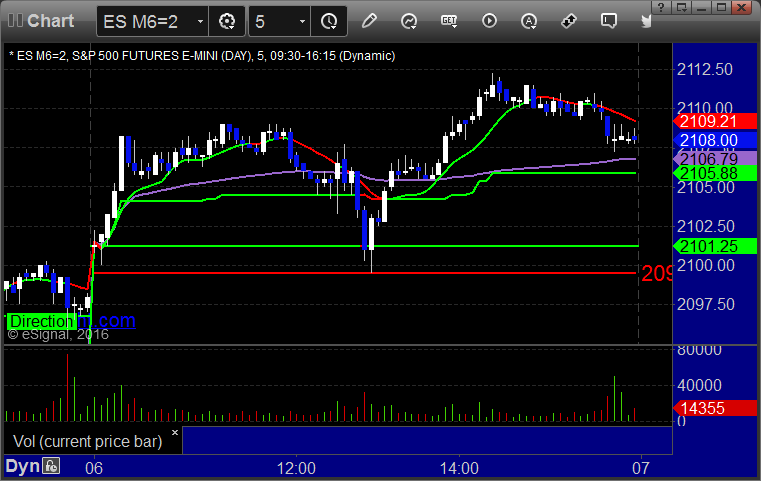This screenshot has width=761, height=481.
Task: Open the alerts icon menu
Action: [529, 21]
